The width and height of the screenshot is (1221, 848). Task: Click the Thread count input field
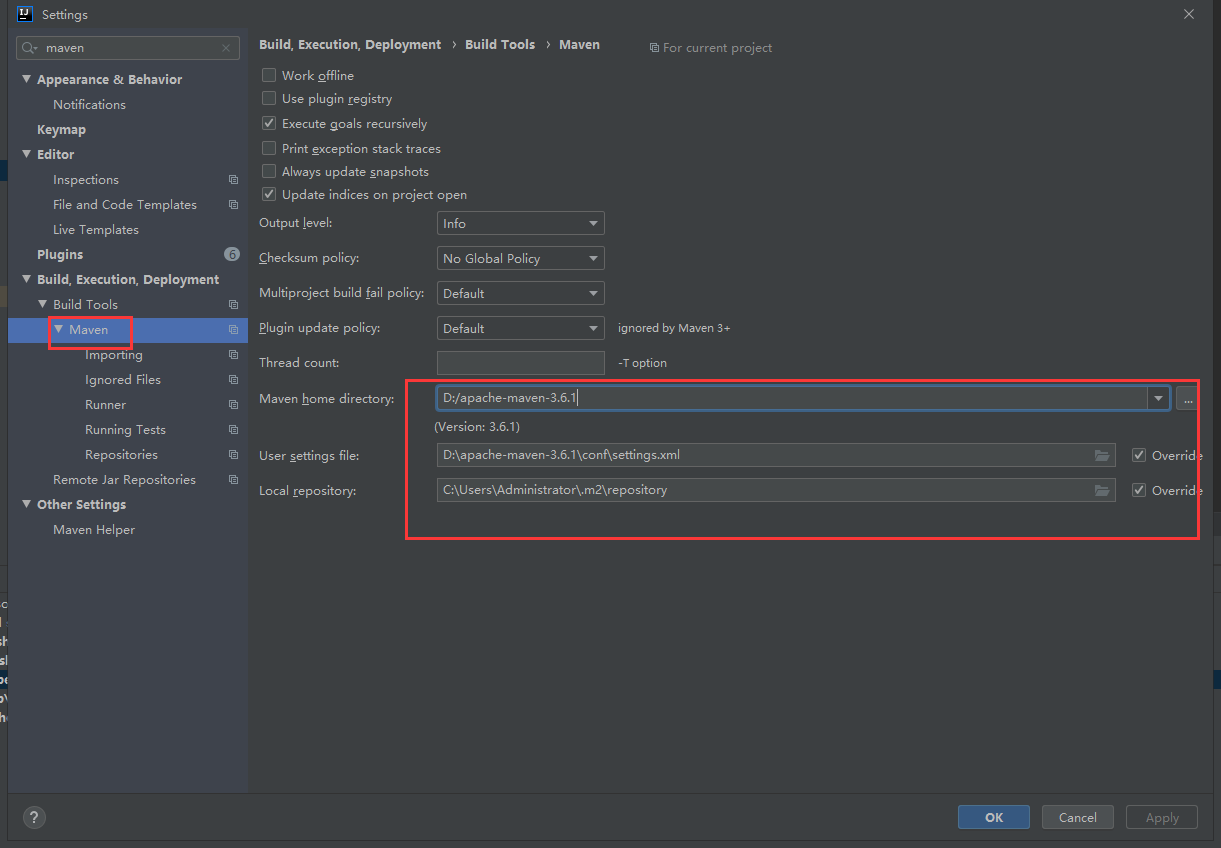[521, 363]
